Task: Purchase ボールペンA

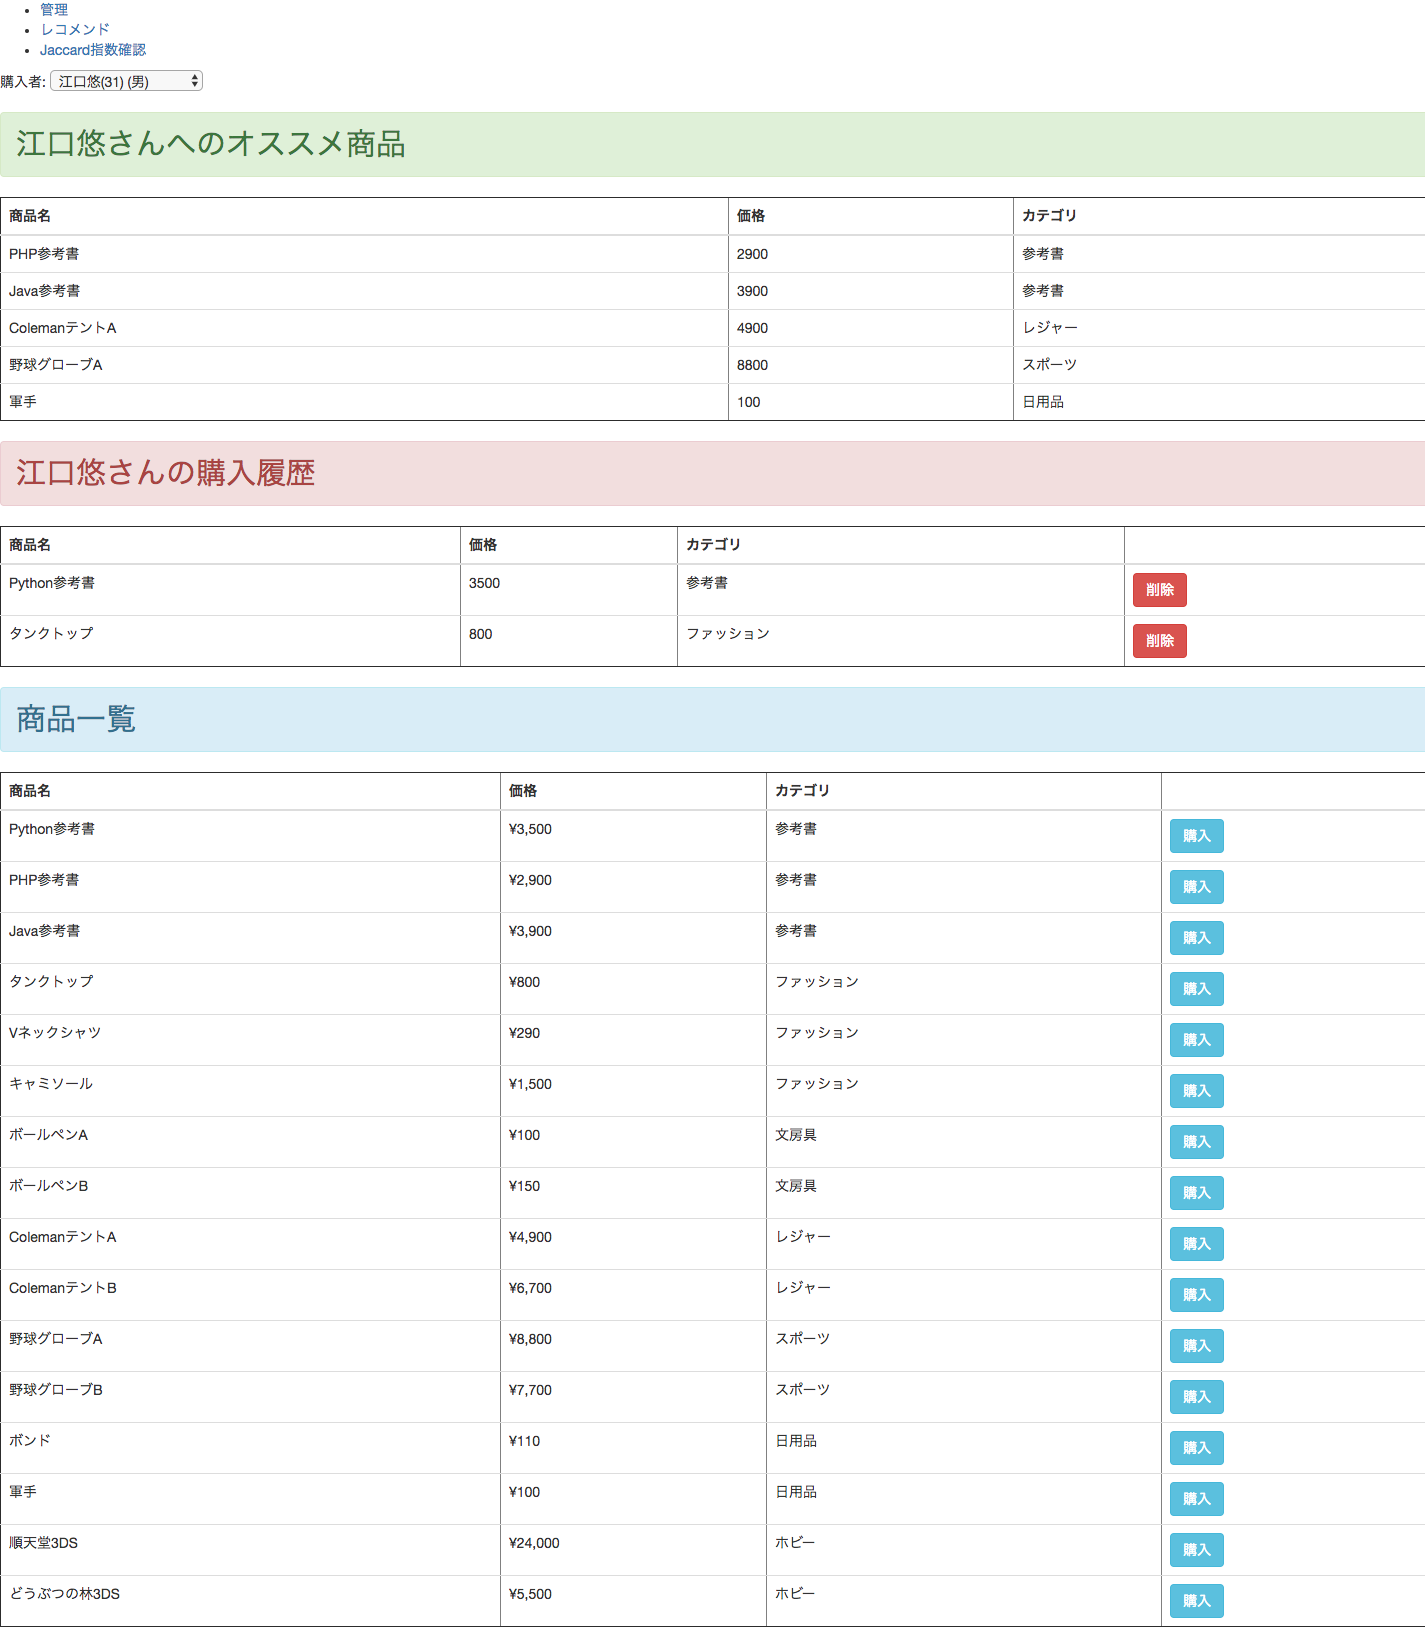Action: 1196,1142
